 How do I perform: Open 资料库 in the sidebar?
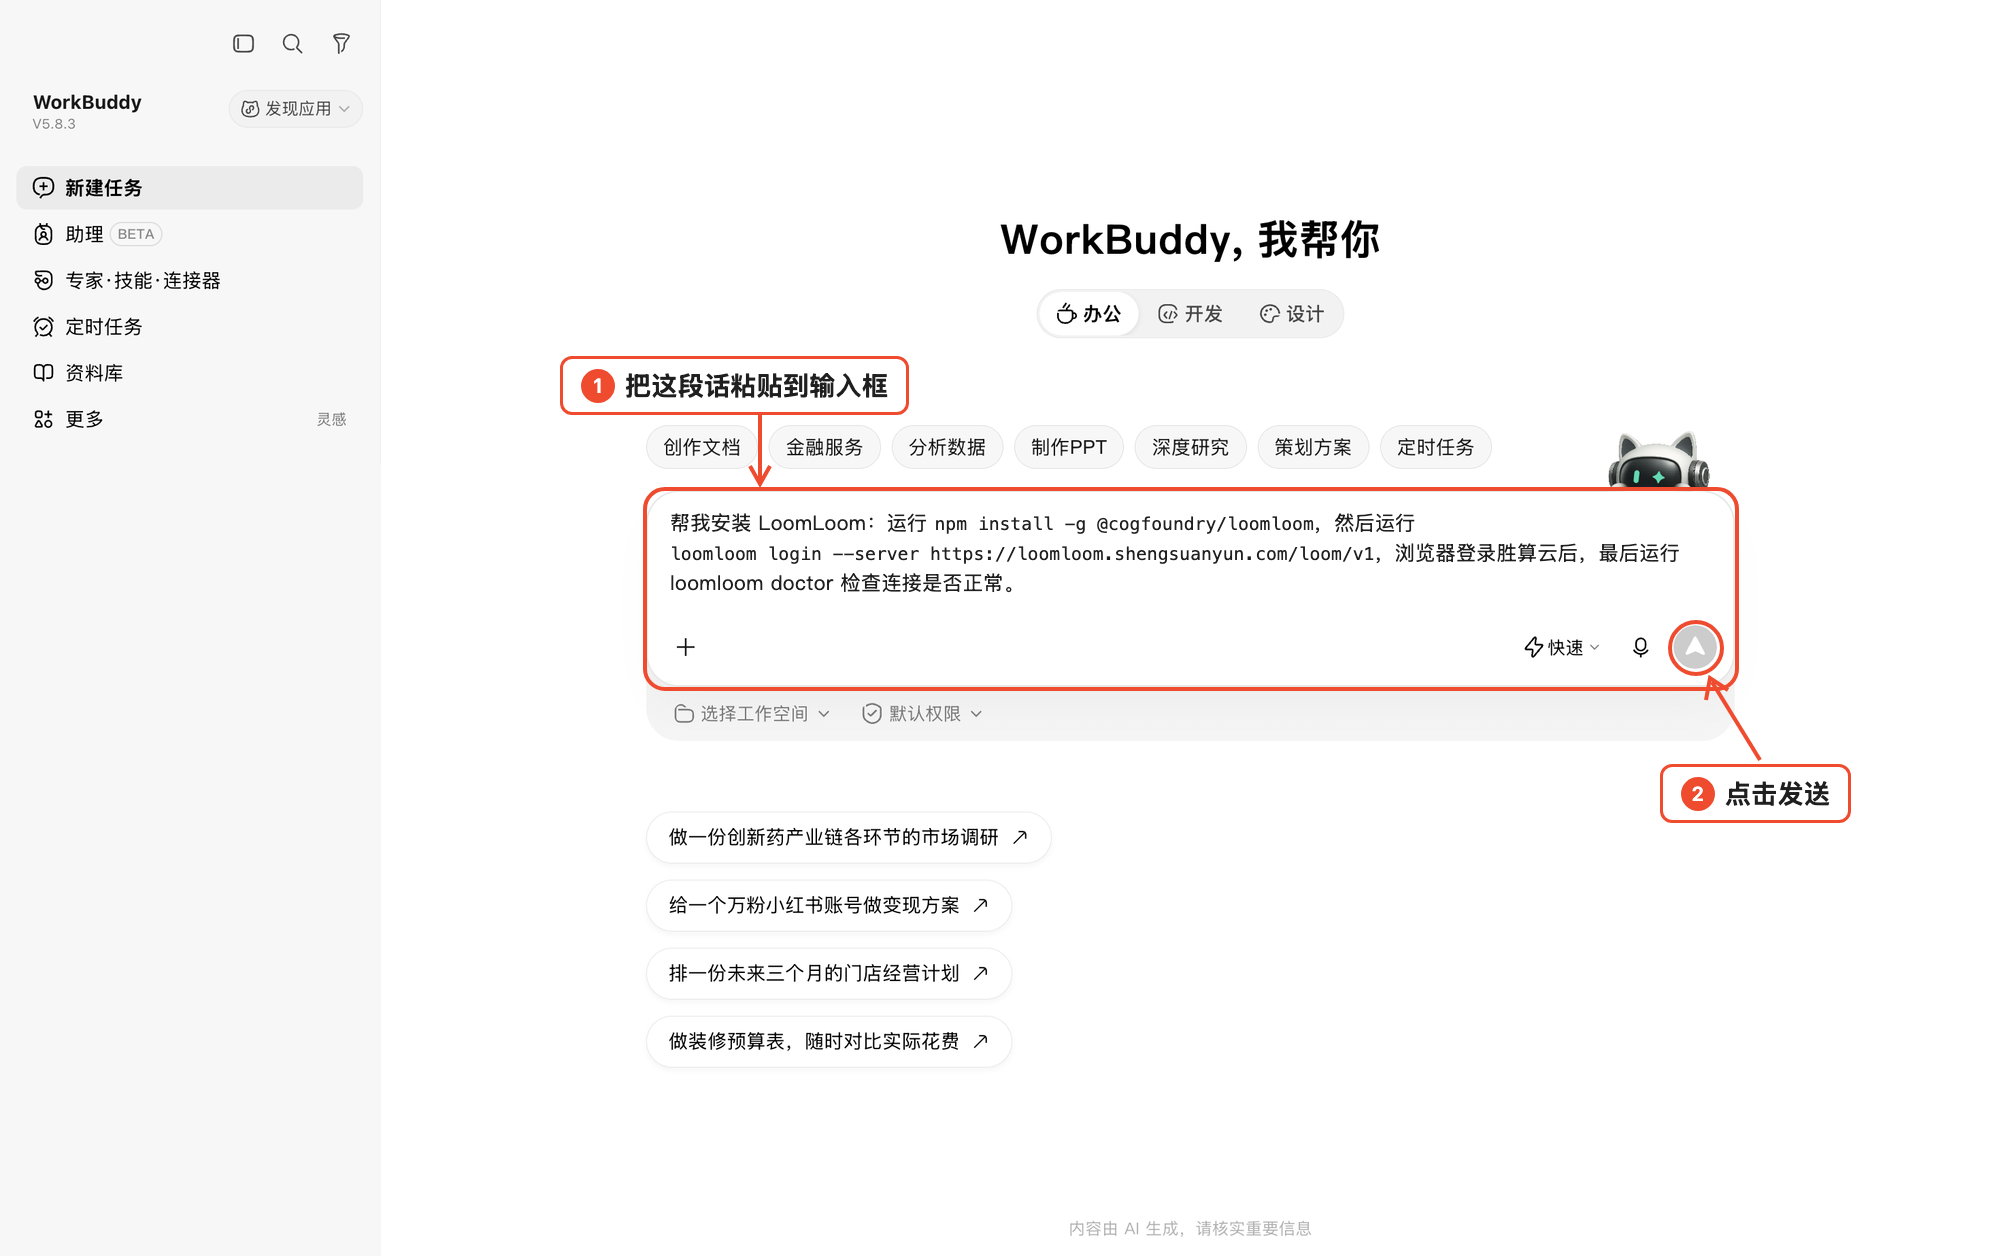coord(189,373)
